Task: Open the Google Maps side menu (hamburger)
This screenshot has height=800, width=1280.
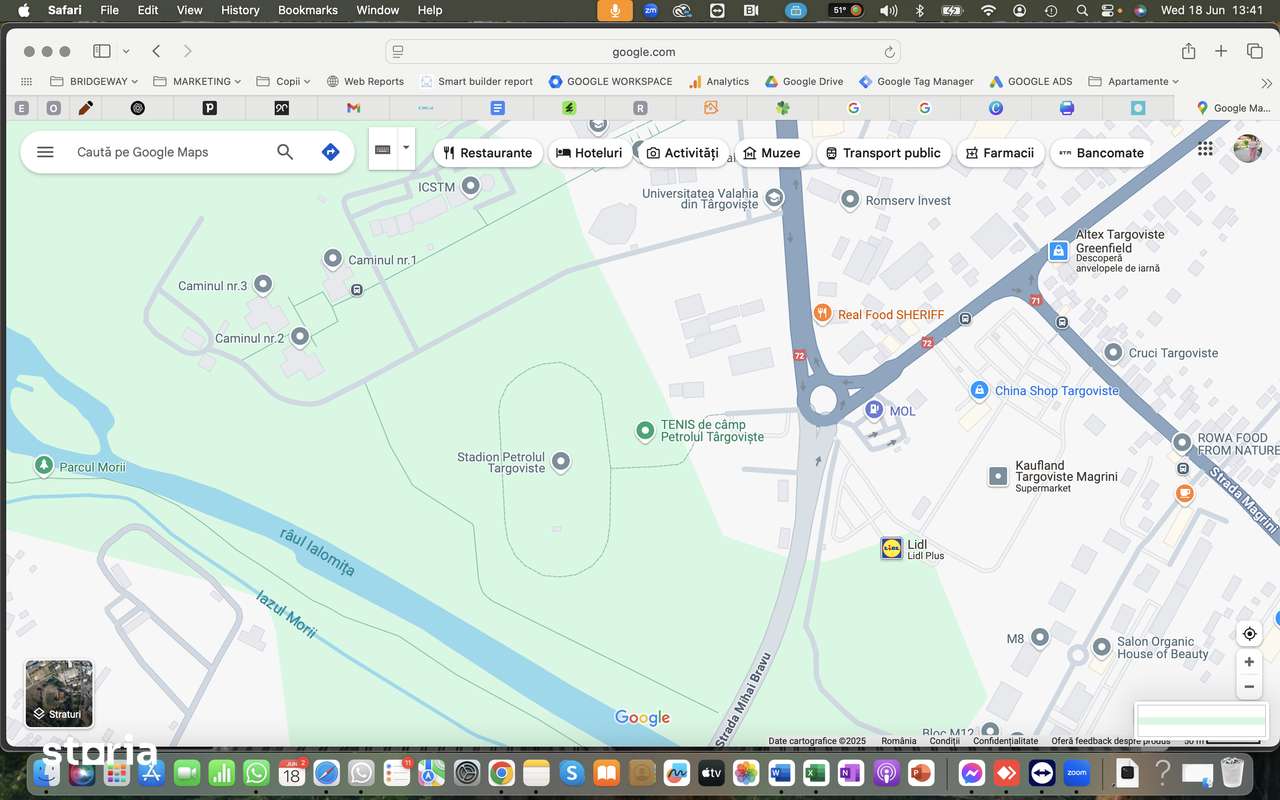Action: (45, 152)
